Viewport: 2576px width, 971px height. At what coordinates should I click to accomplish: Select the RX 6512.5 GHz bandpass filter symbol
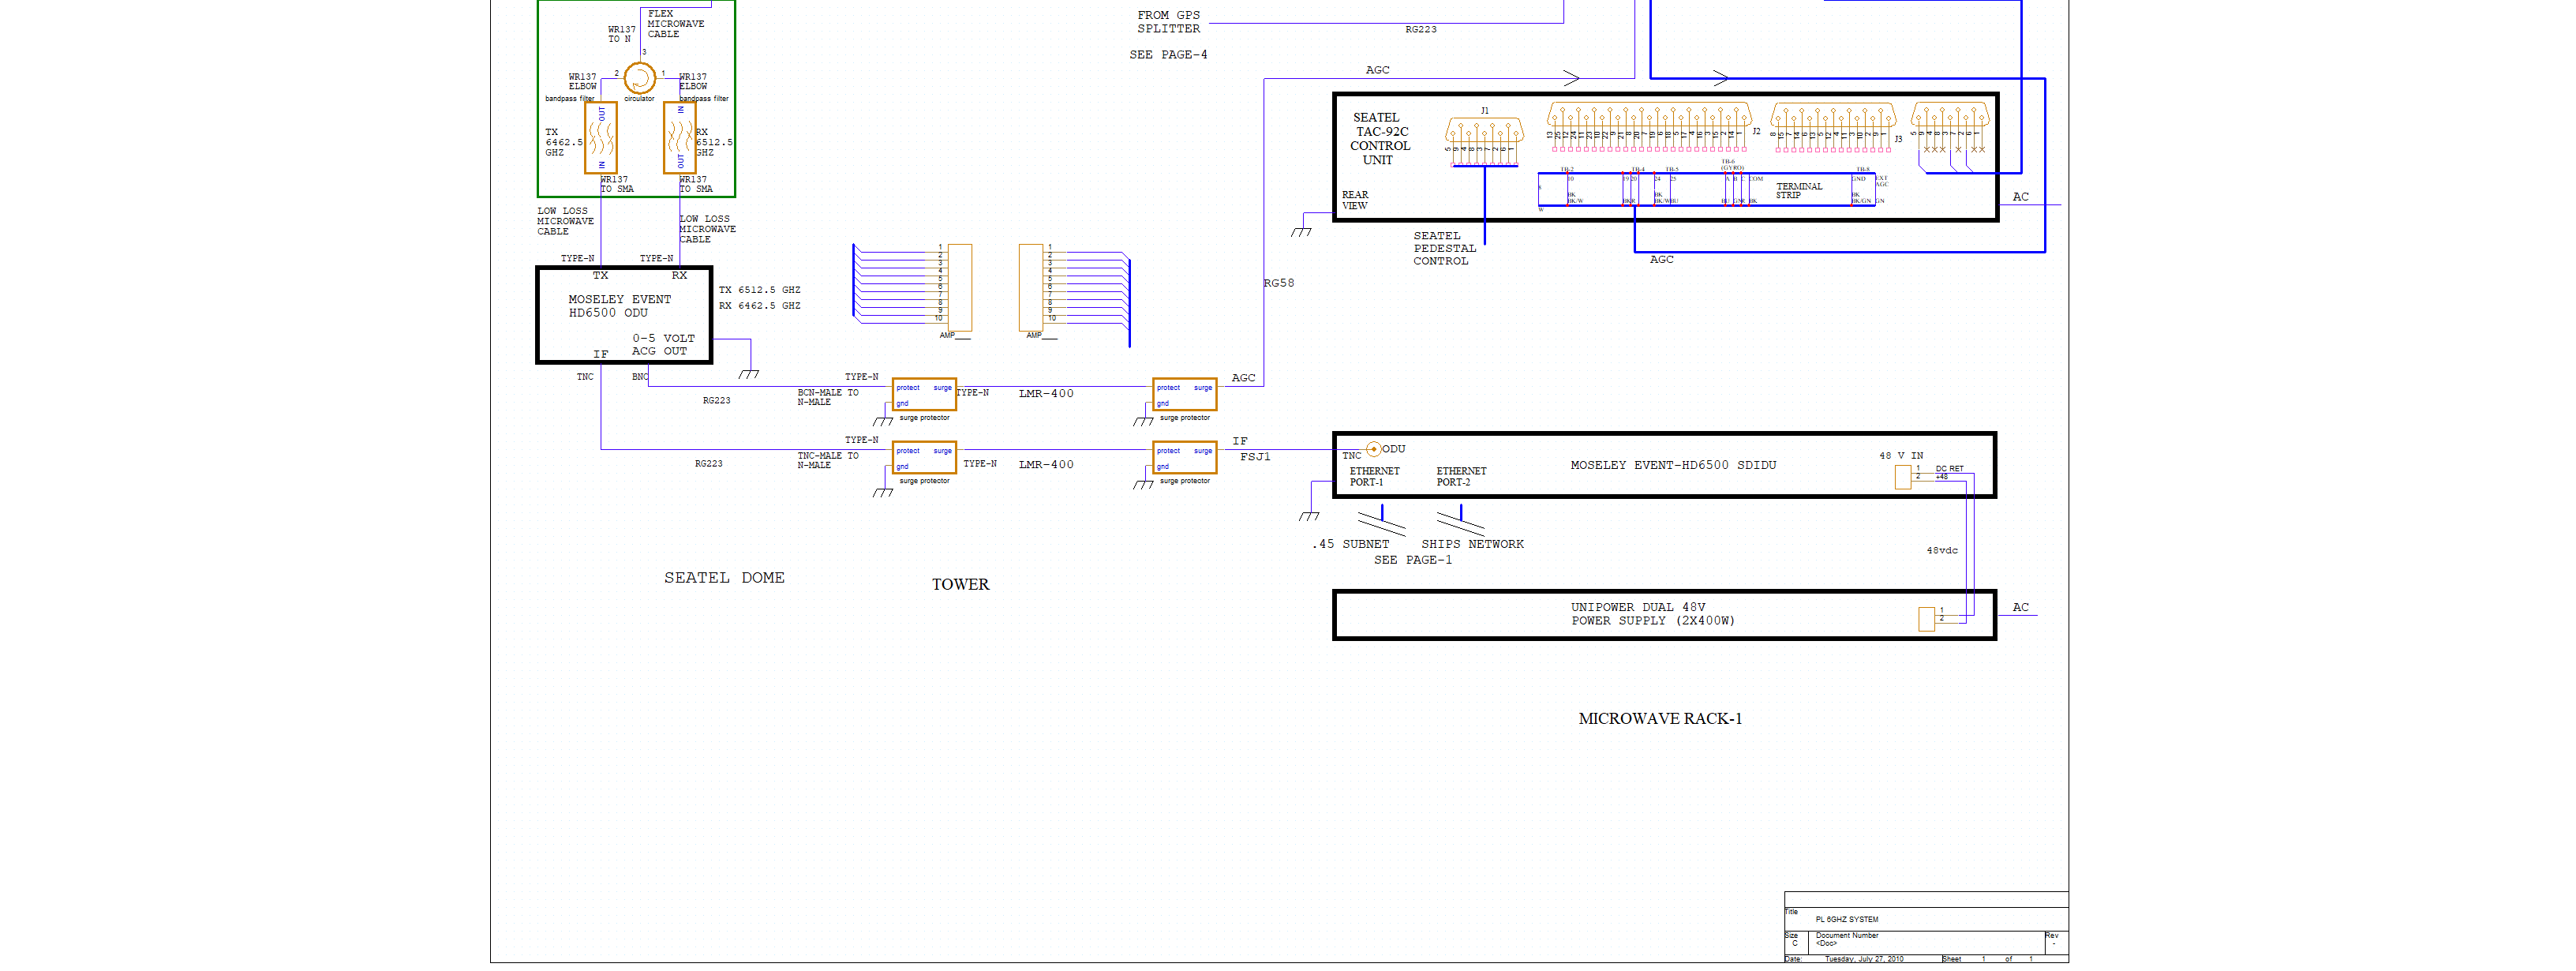pos(681,138)
